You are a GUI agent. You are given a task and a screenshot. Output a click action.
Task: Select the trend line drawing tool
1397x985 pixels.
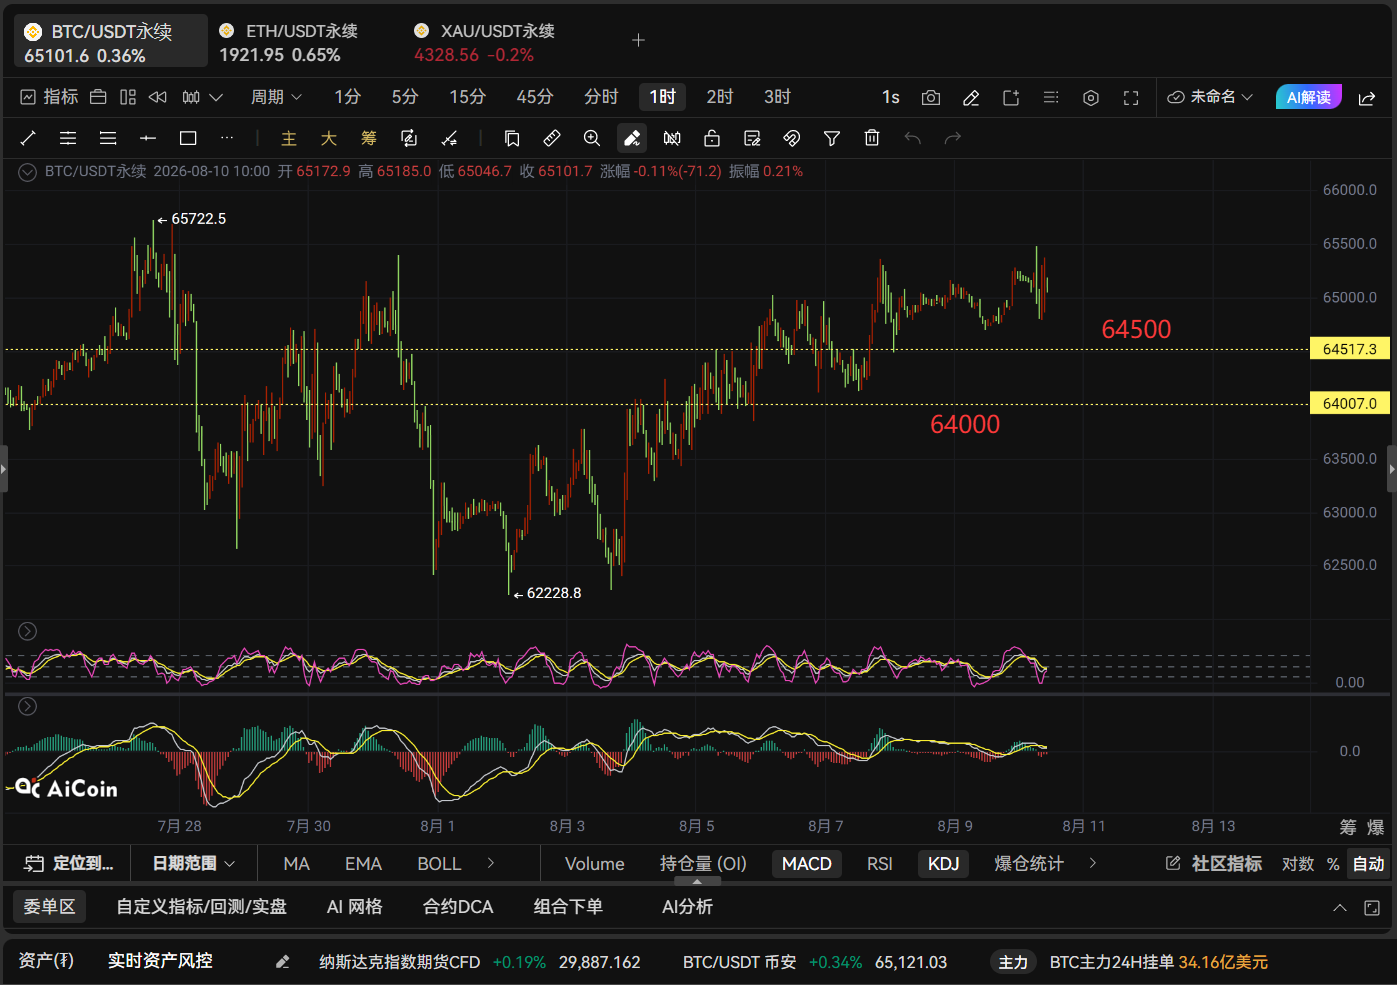pyautogui.click(x=28, y=138)
